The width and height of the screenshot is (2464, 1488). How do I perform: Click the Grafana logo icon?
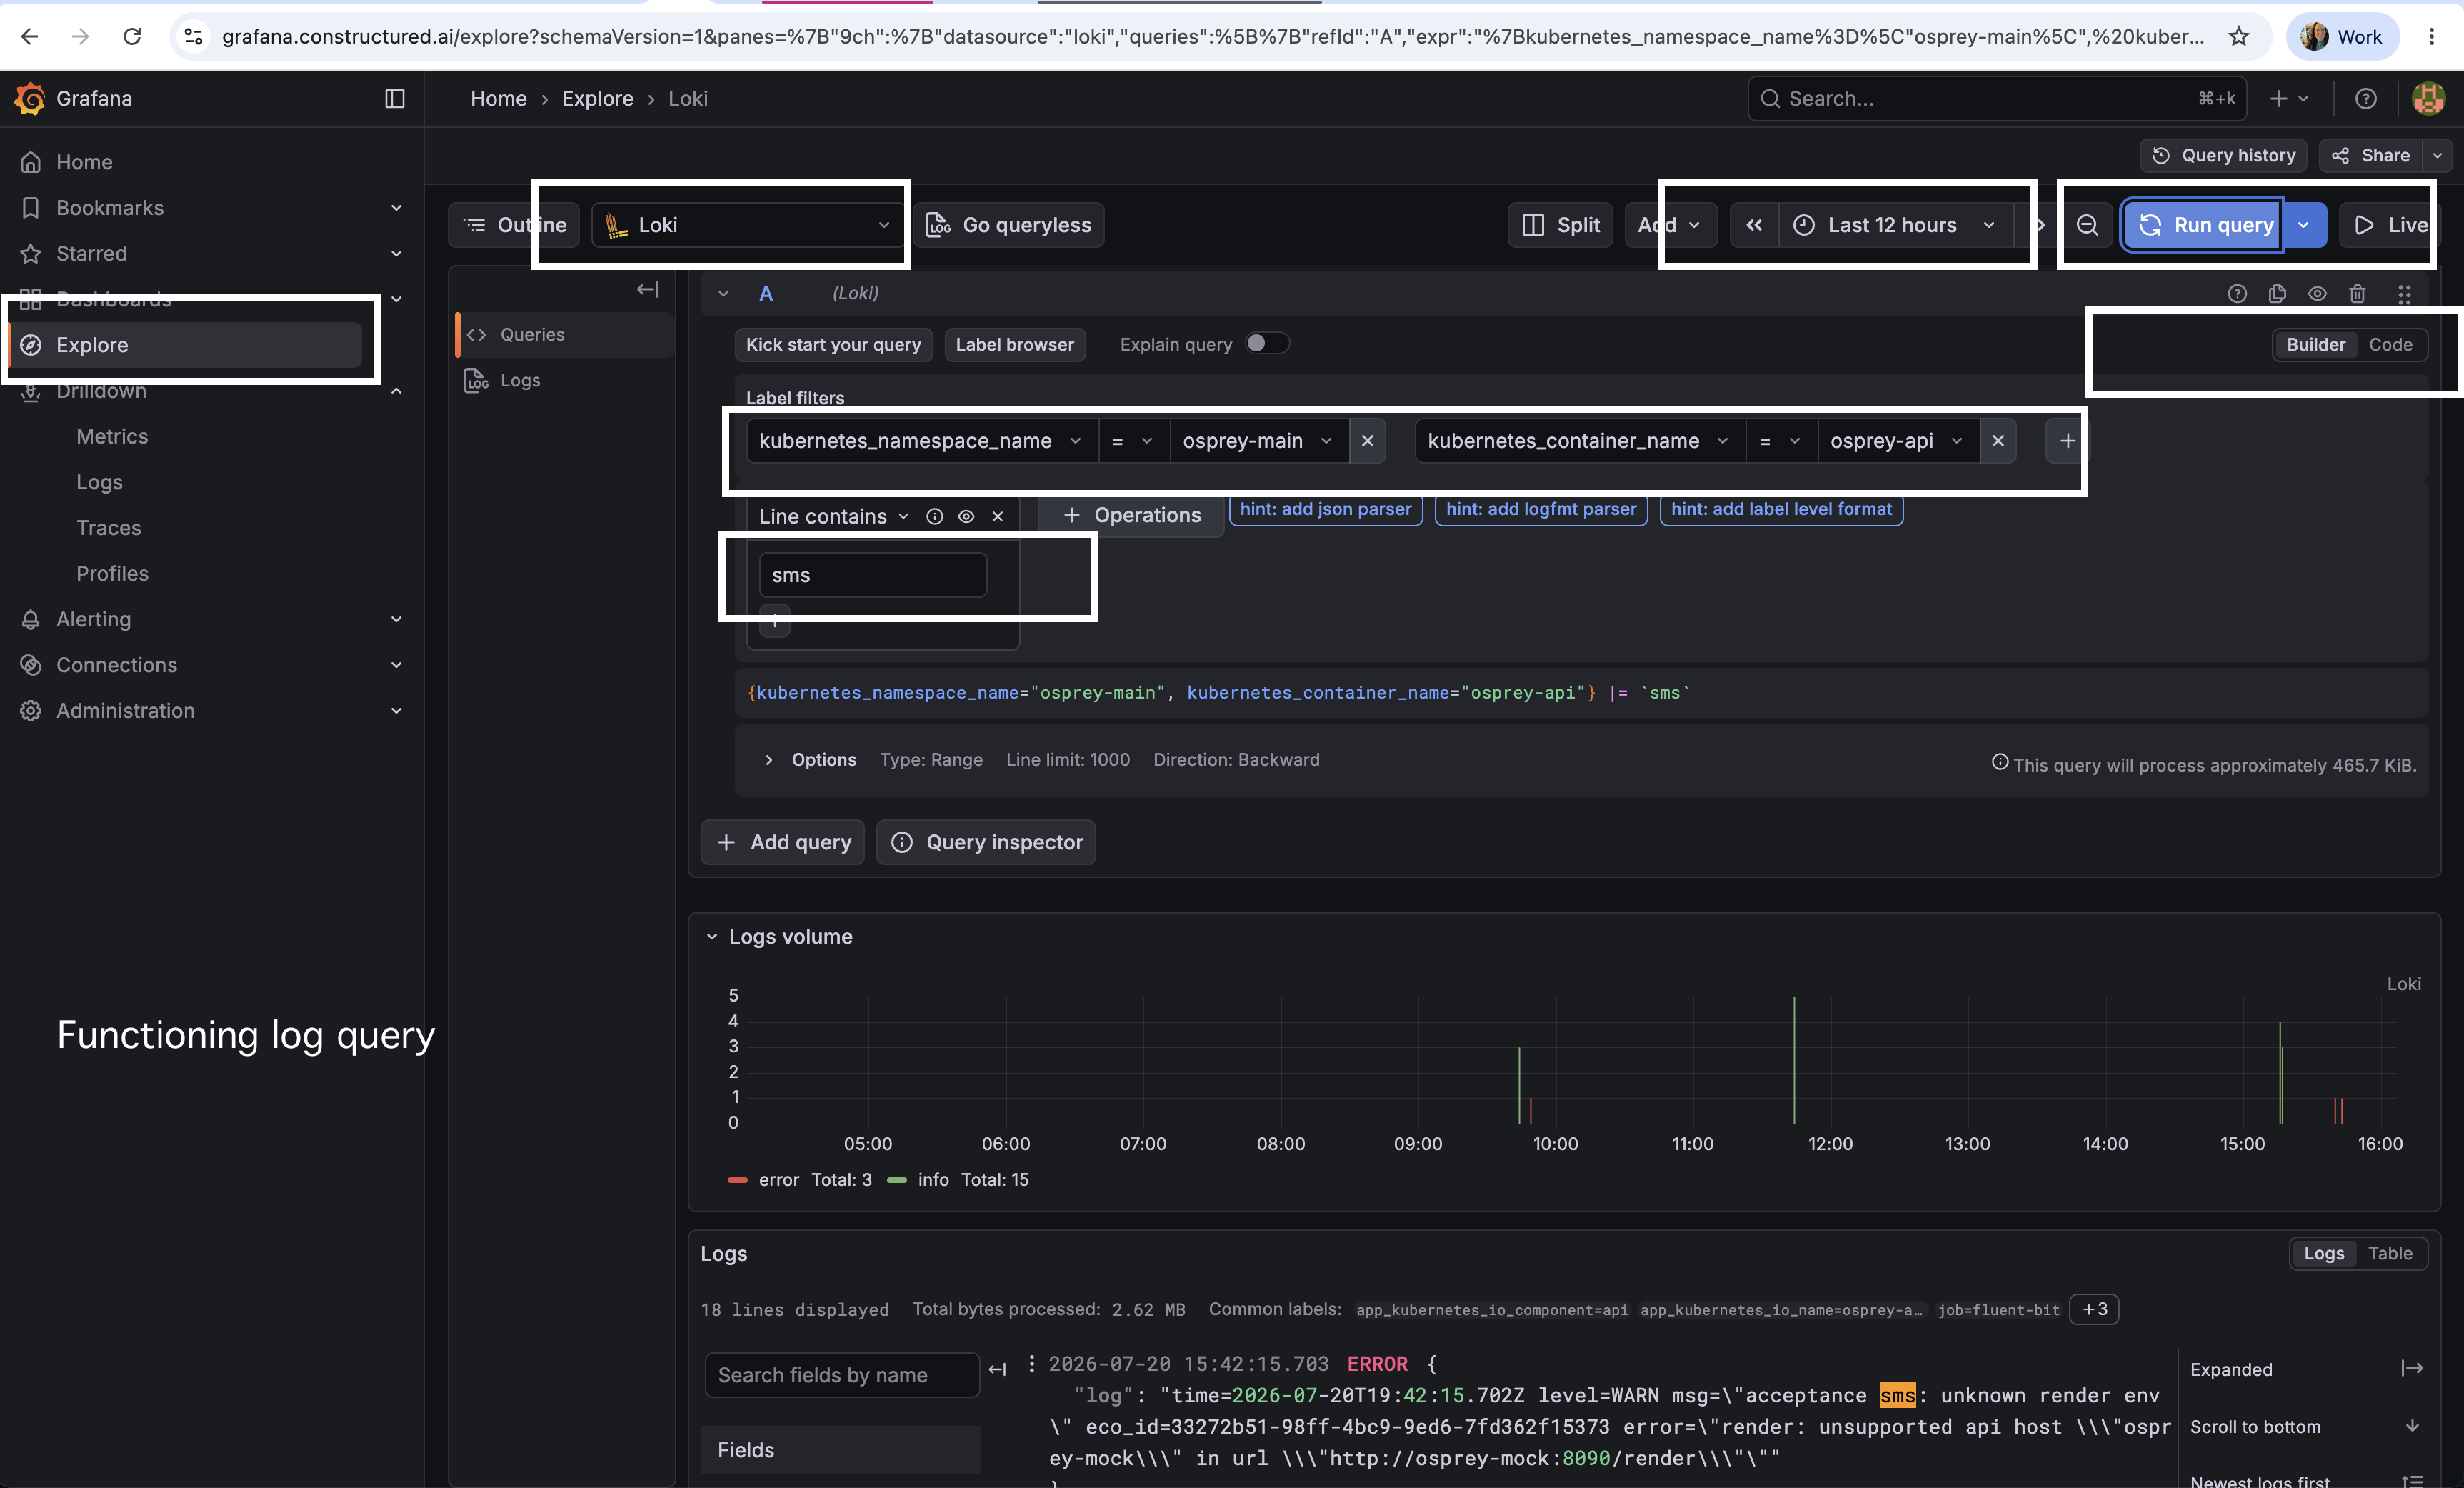[30, 98]
